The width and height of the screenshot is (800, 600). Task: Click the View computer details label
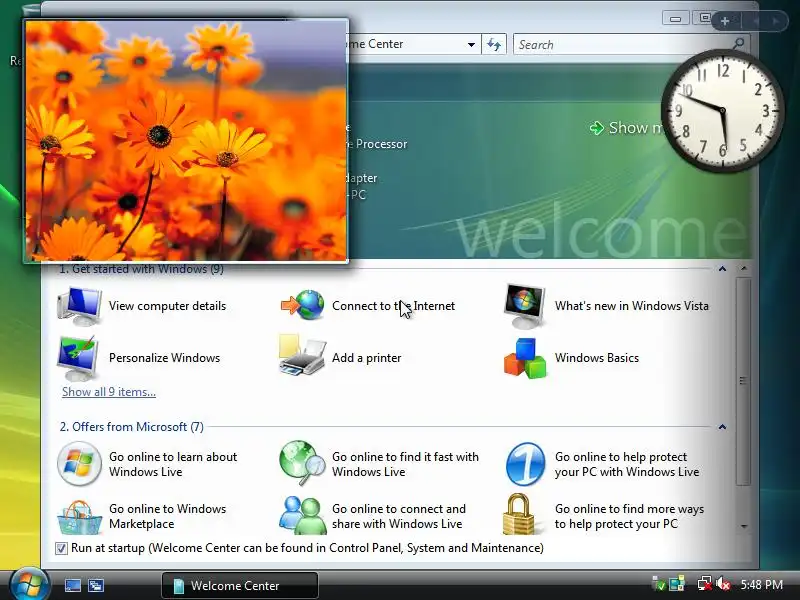point(167,306)
